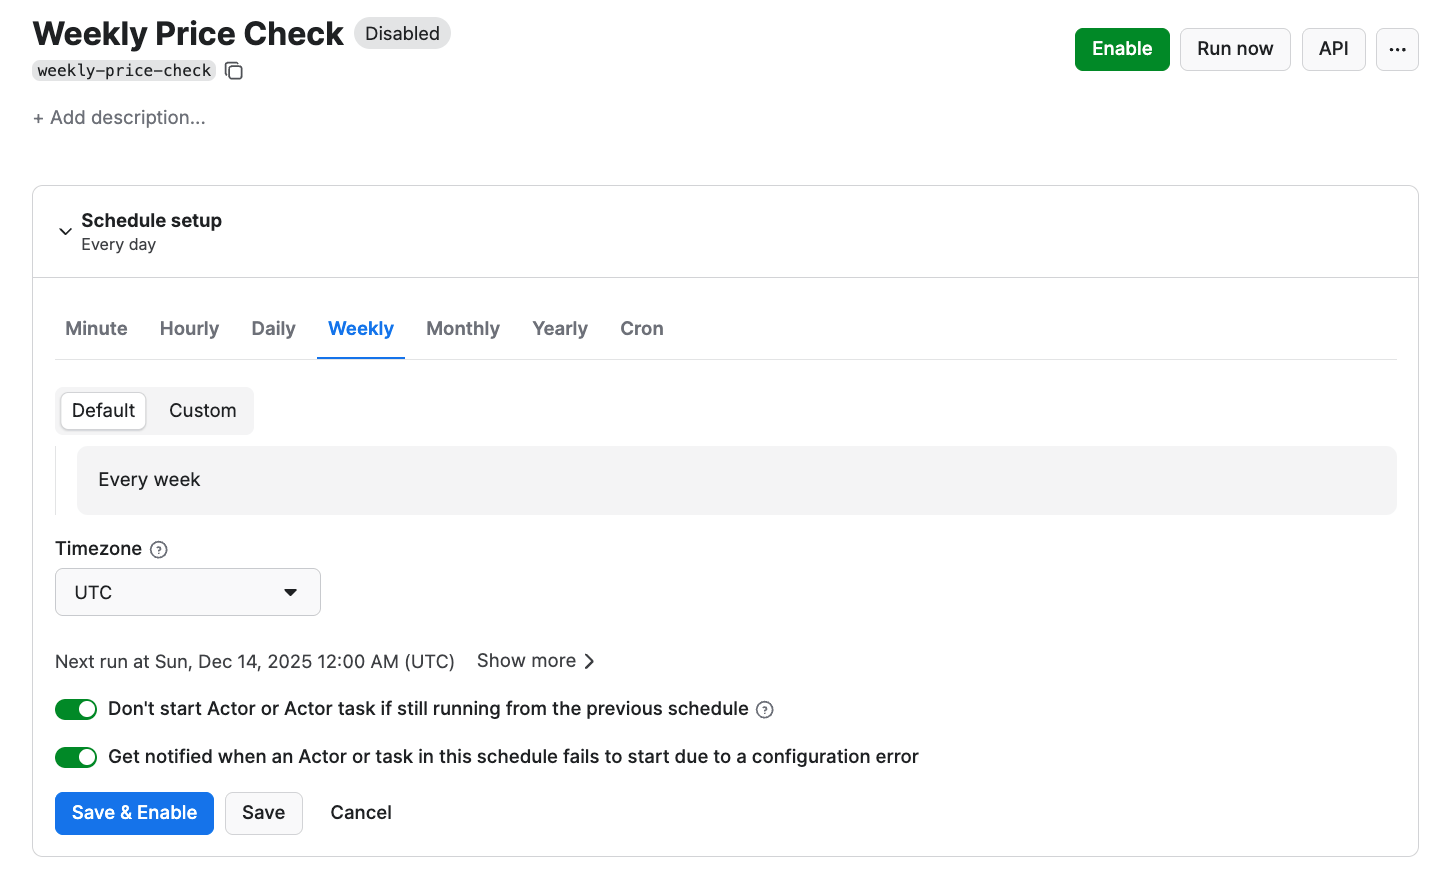Switch to the Cron tab

[641, 329]
